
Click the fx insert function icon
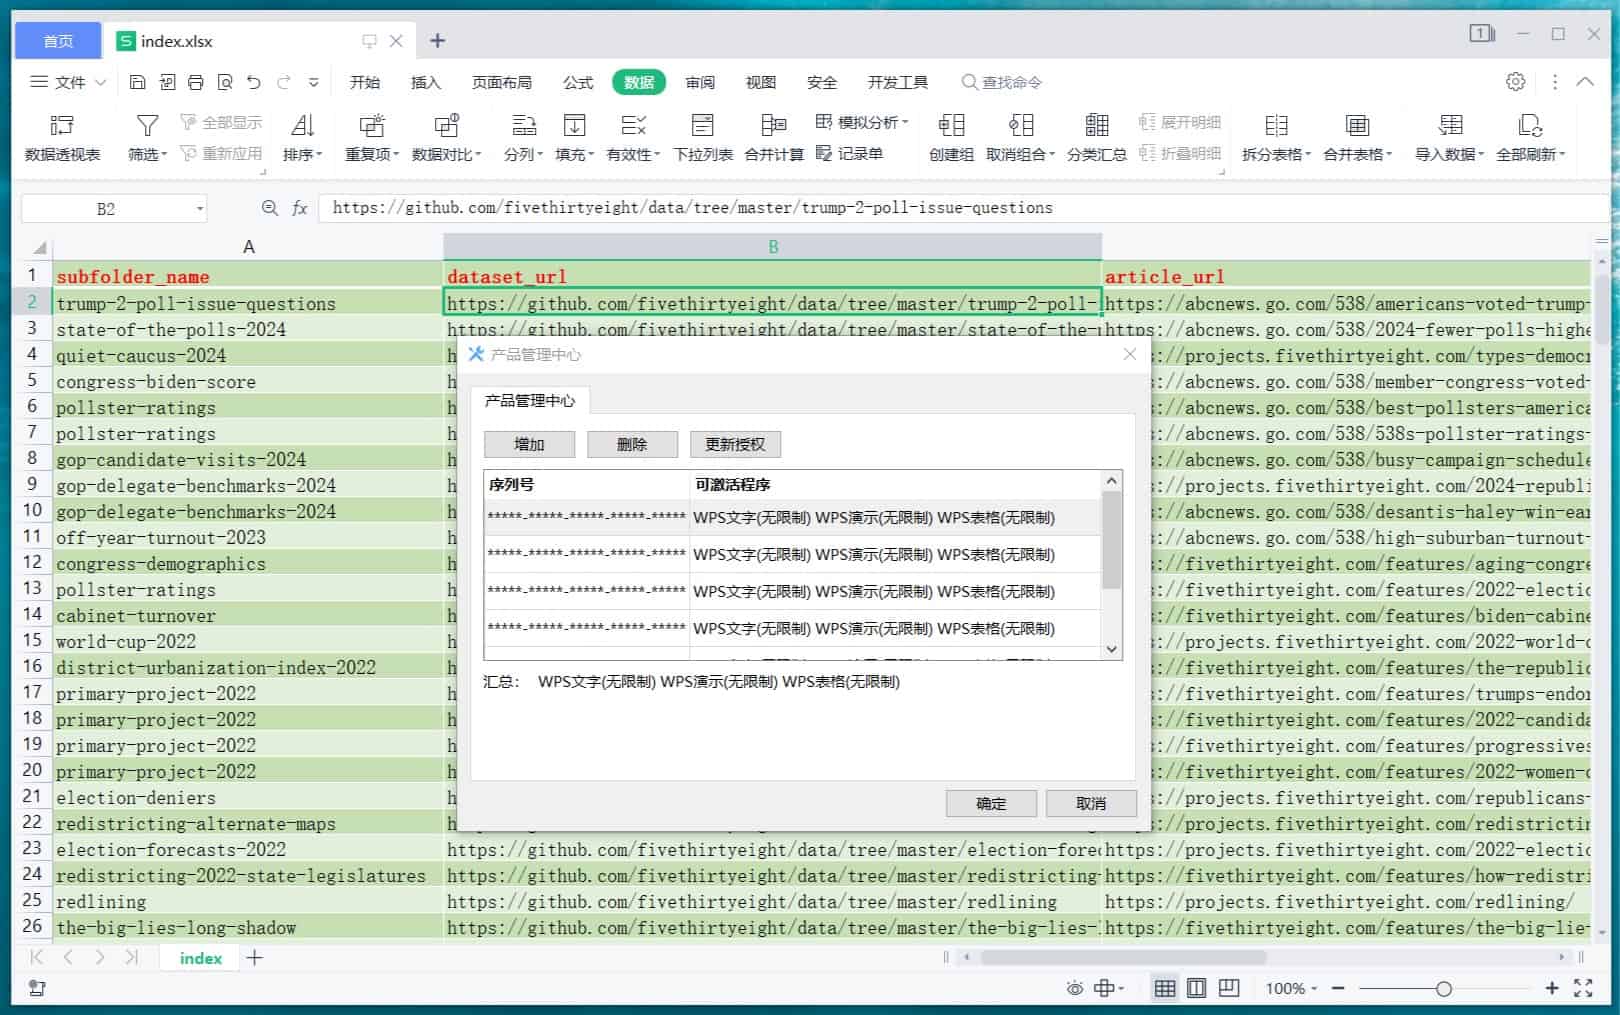pyautogui.click(x=299, y=208)
